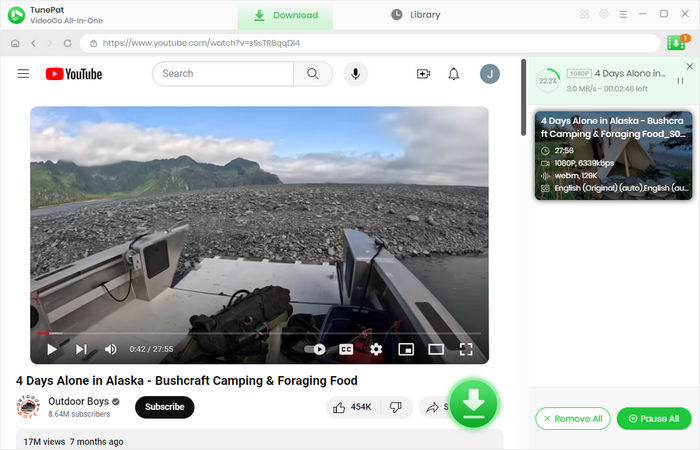Open the YouTube guide hamburger menu

[x=23, y=74]
